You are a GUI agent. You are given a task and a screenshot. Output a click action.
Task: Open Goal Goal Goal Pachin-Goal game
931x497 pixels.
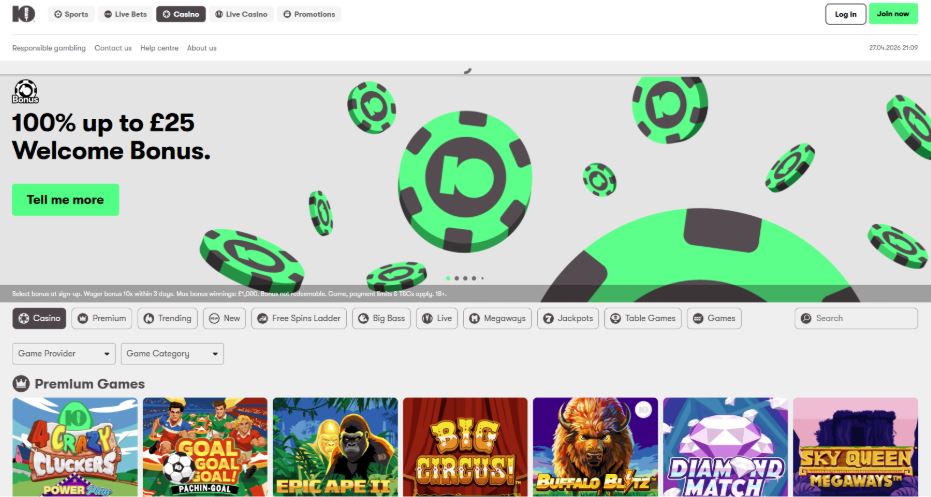click(x=205, y=447)
